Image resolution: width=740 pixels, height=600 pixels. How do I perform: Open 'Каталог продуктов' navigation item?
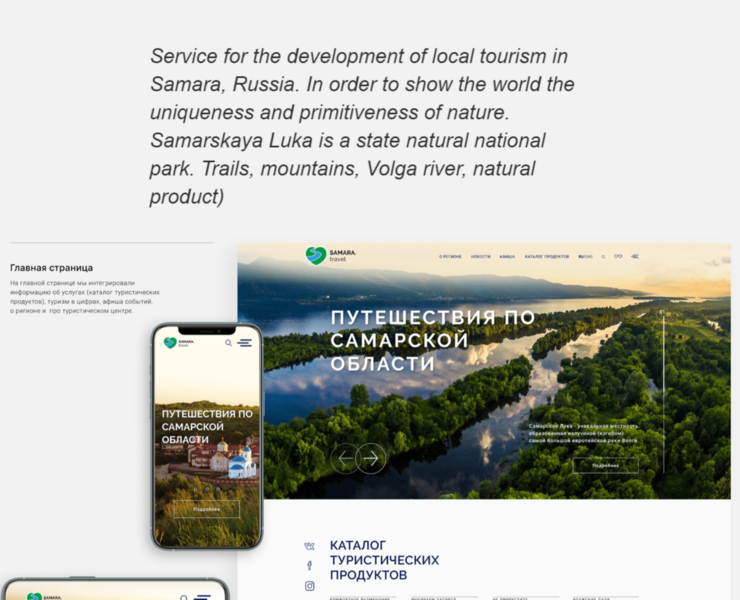[547, 257]
